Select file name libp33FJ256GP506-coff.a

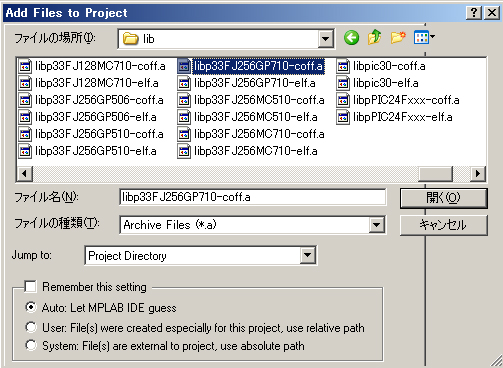coord(99,100)
